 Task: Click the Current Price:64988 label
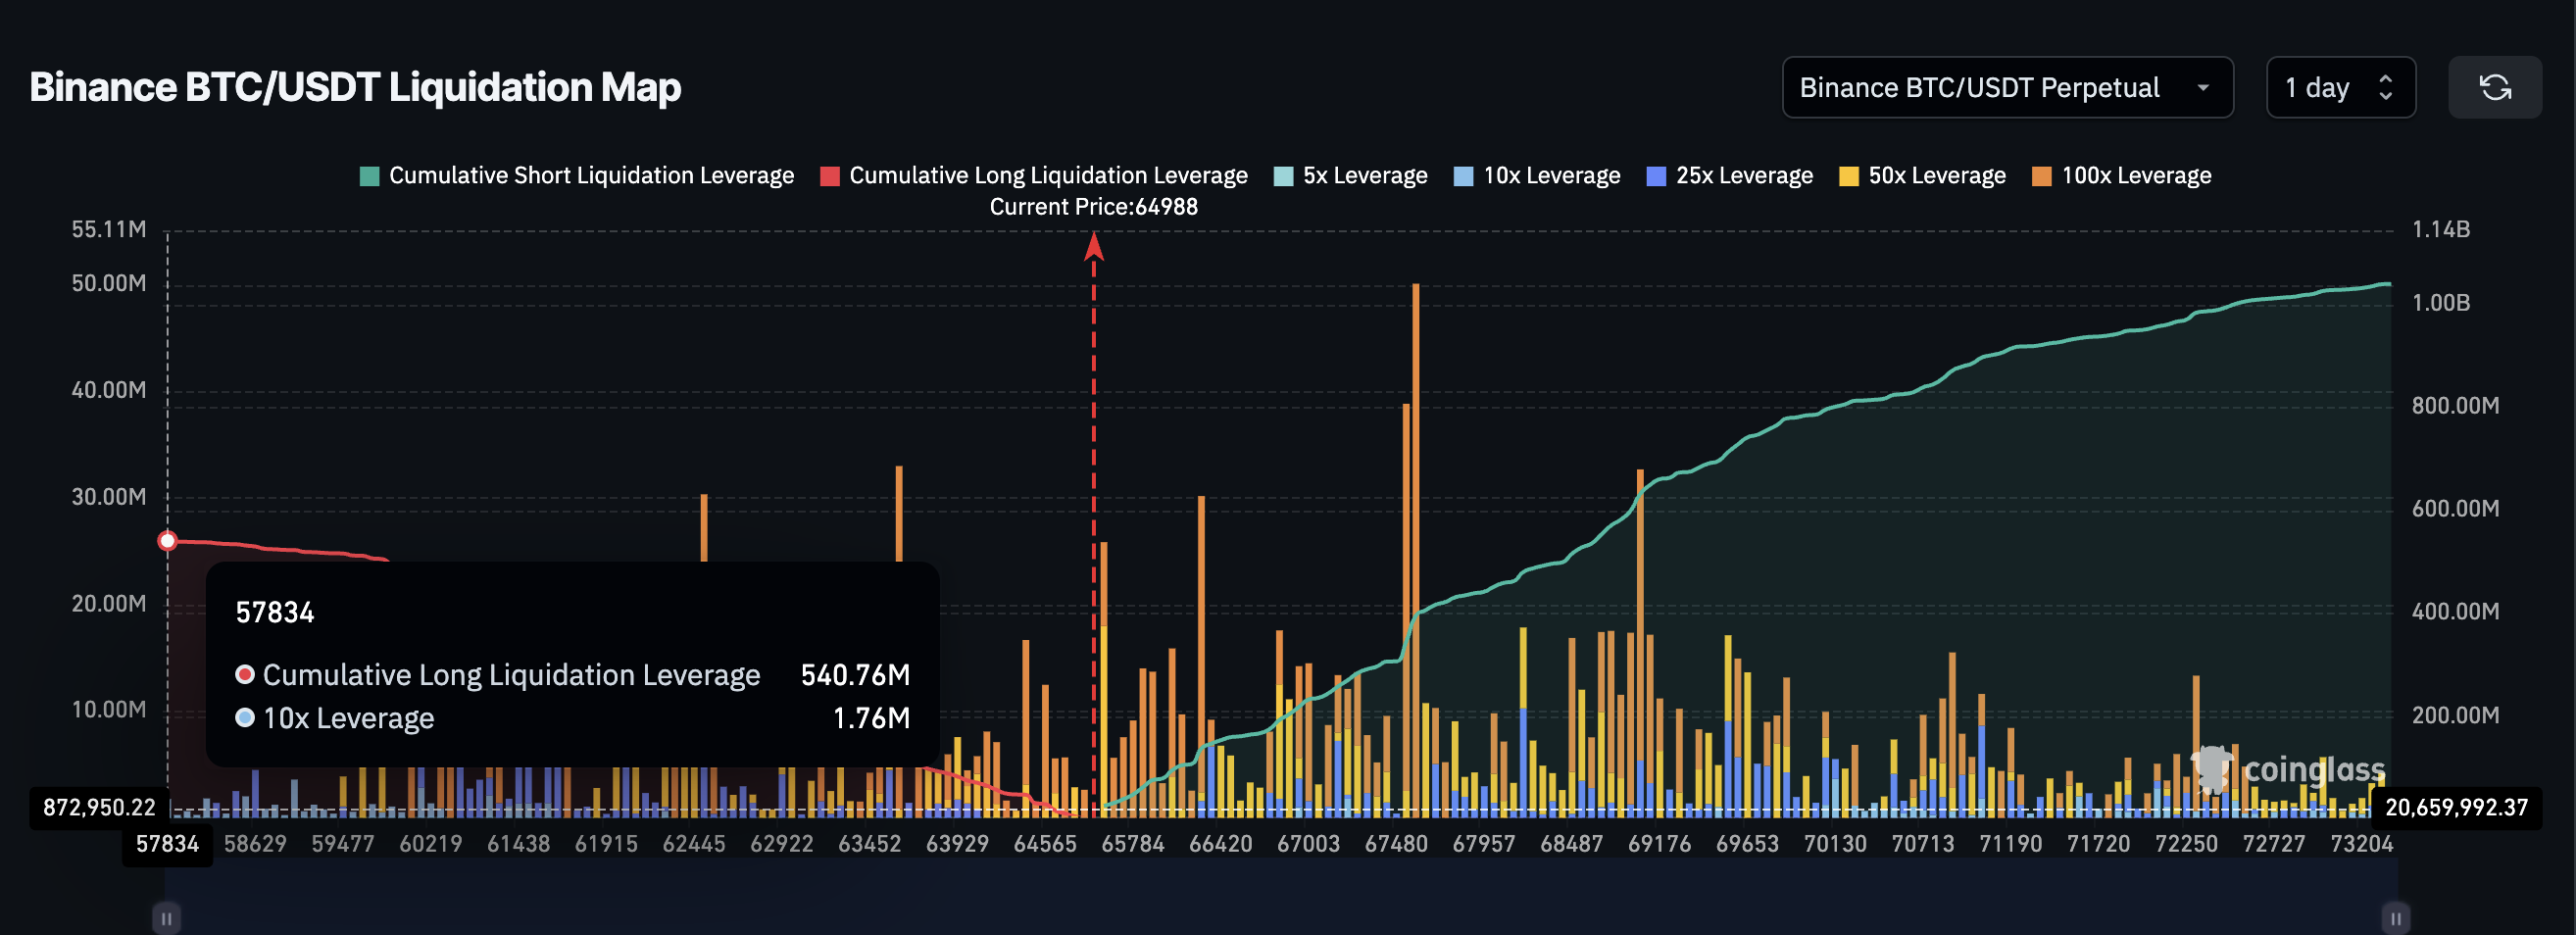point(1094,207)
